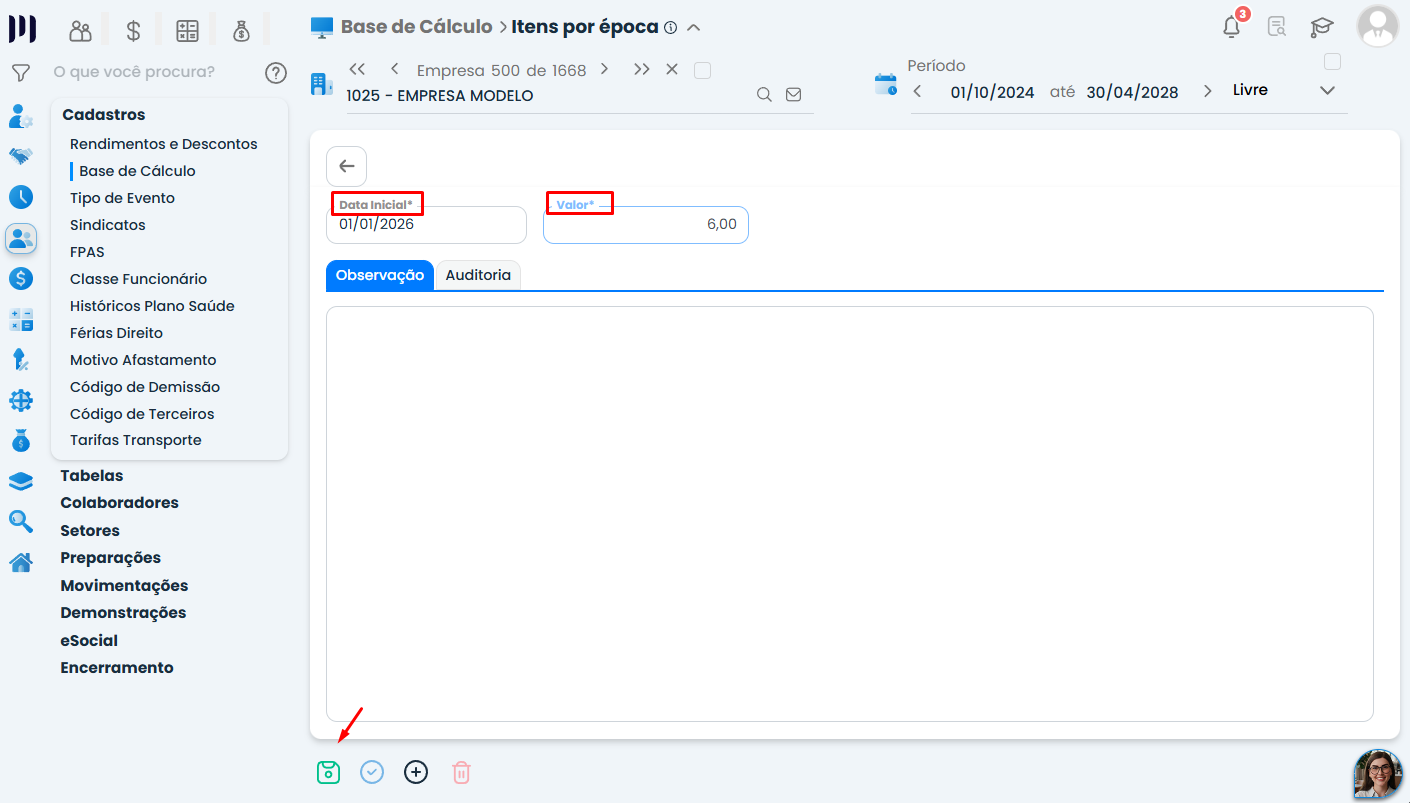This screenshot has width=1410, height=803.
Task: Move period forward with right arrow
Action: point(1208,91)
